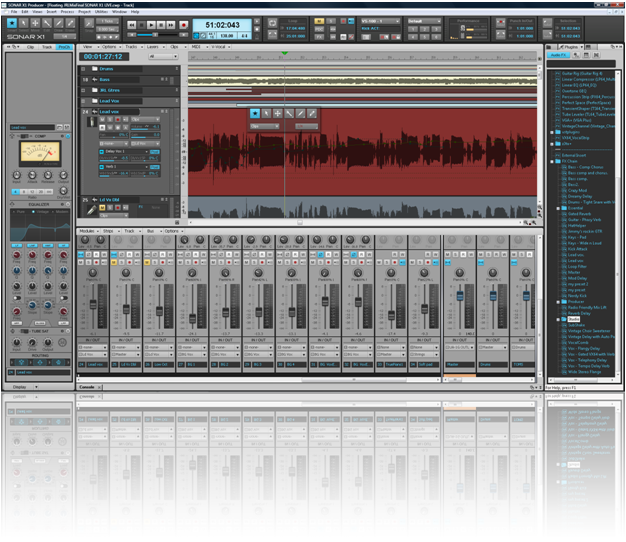Screen dimensions: 626x542
Task: Select the Move tool in the top toolbar
Action: click(35, 24)
